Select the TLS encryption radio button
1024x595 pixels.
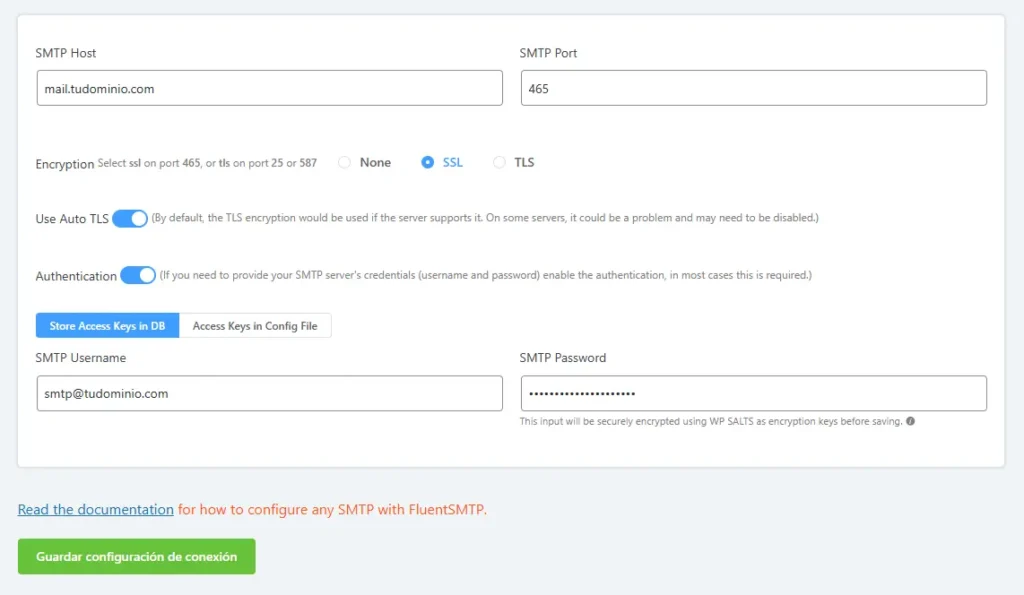(x=499, y=163)
